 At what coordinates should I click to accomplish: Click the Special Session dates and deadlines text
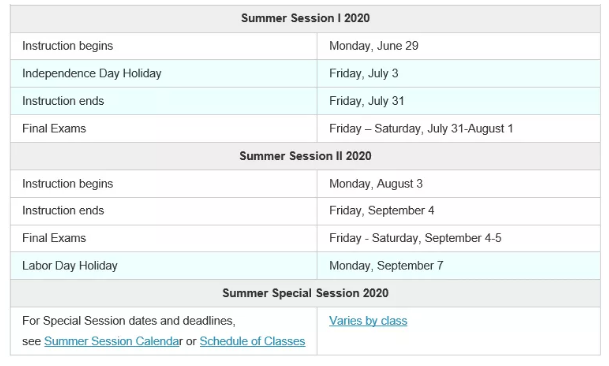tap(129, 321)
